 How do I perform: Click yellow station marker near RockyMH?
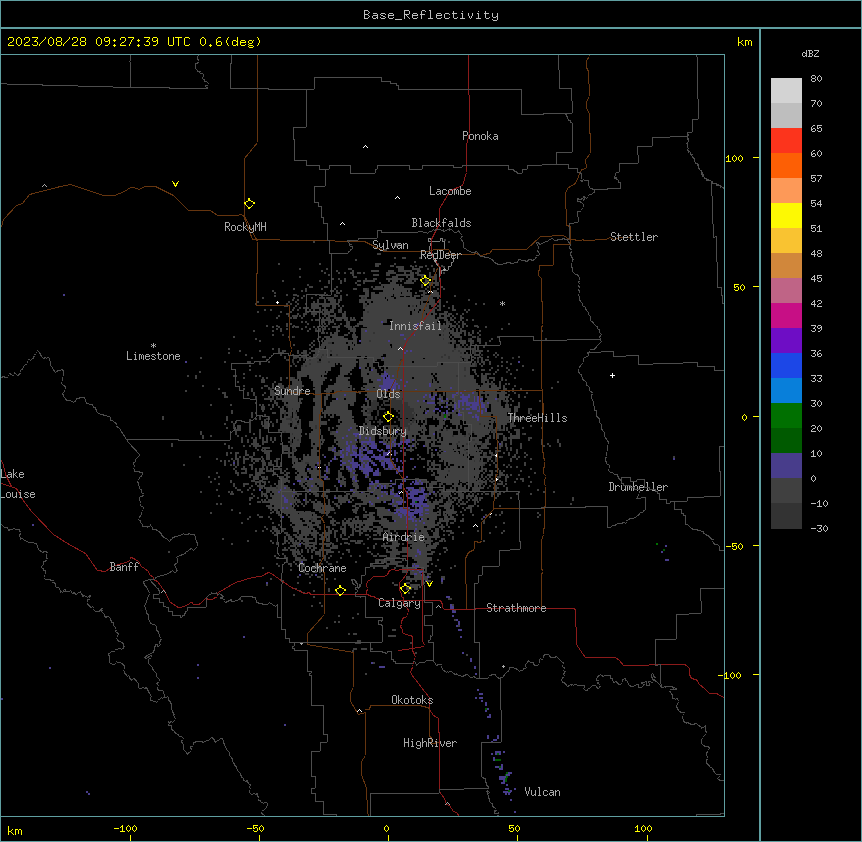click(249, 203)
